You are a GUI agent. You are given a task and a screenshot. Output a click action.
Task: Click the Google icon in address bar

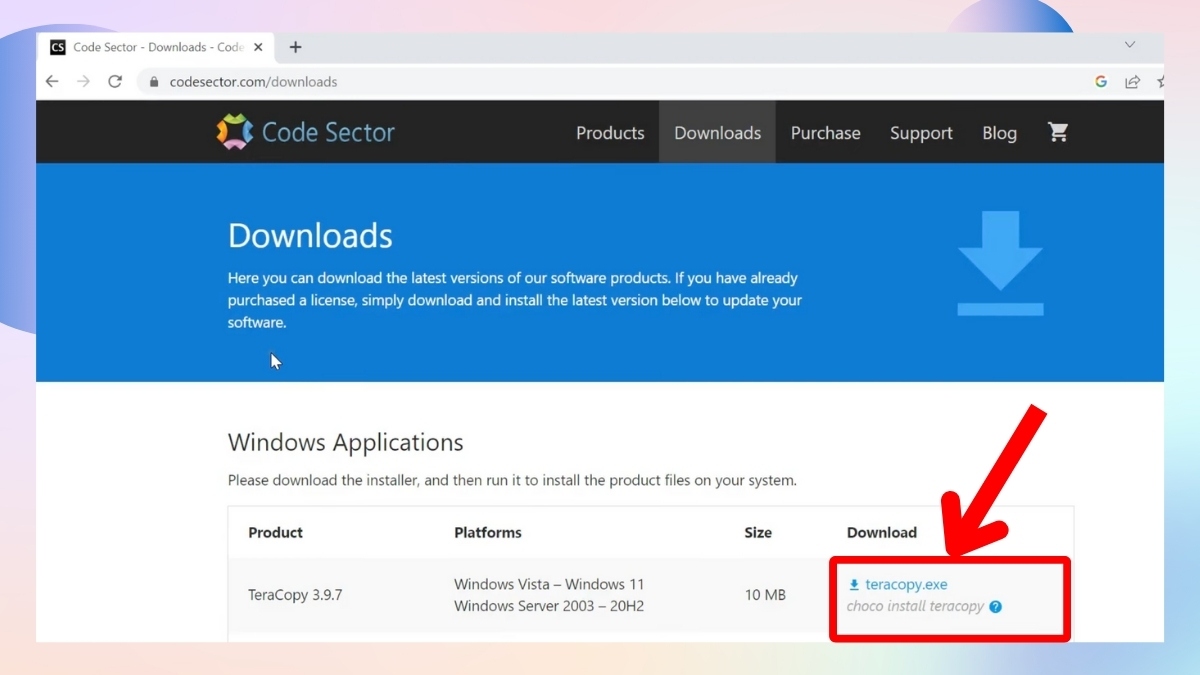click(x=1101, y=82)
